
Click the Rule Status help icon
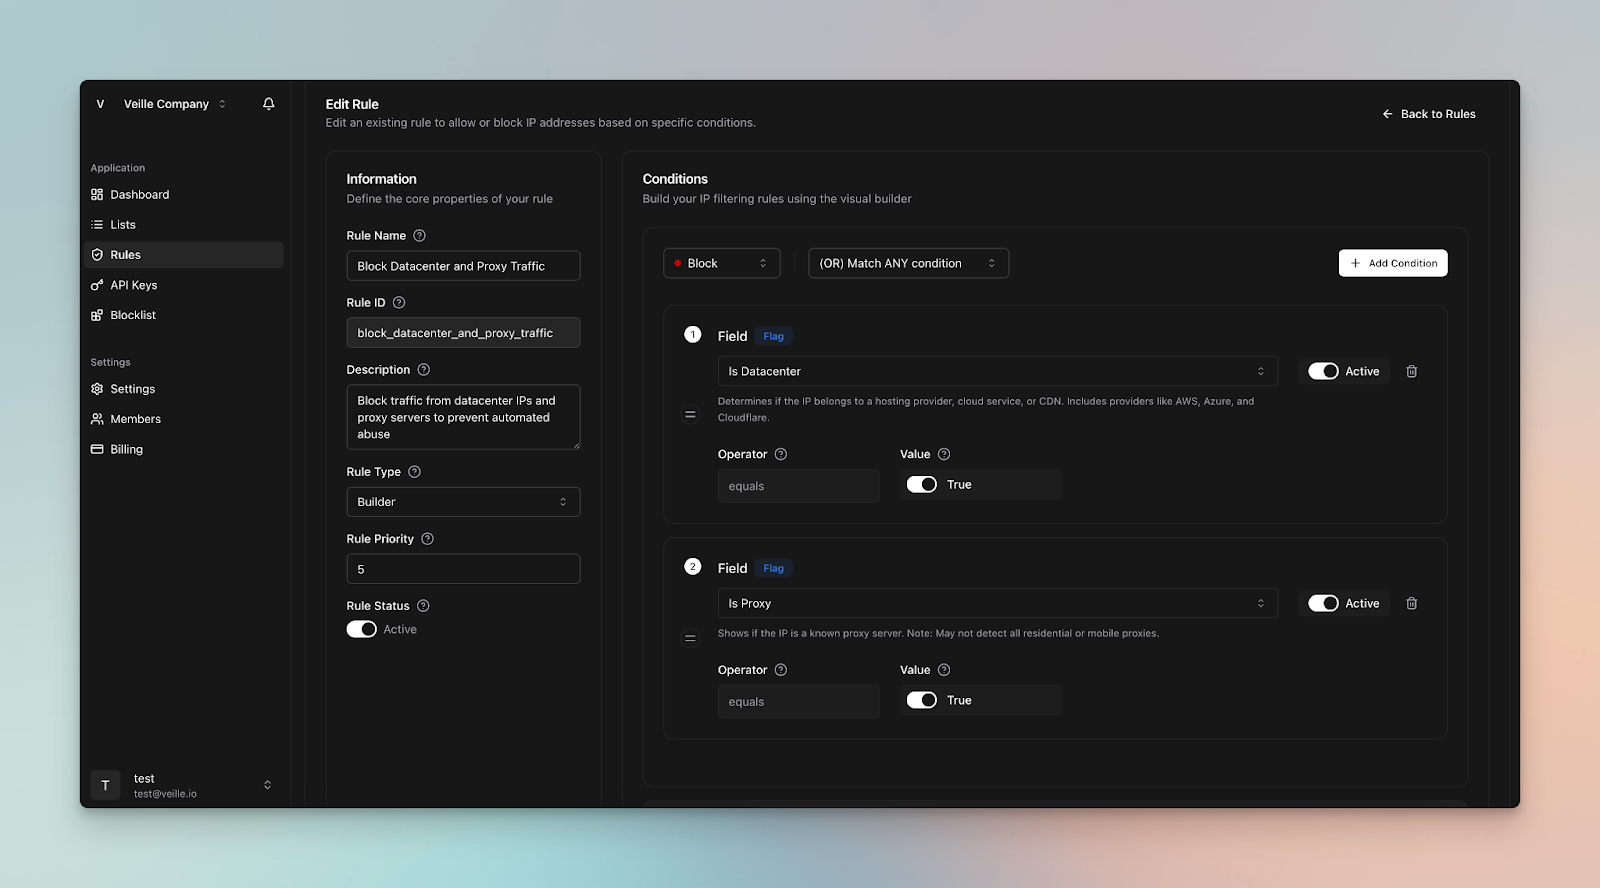[424, 606]
